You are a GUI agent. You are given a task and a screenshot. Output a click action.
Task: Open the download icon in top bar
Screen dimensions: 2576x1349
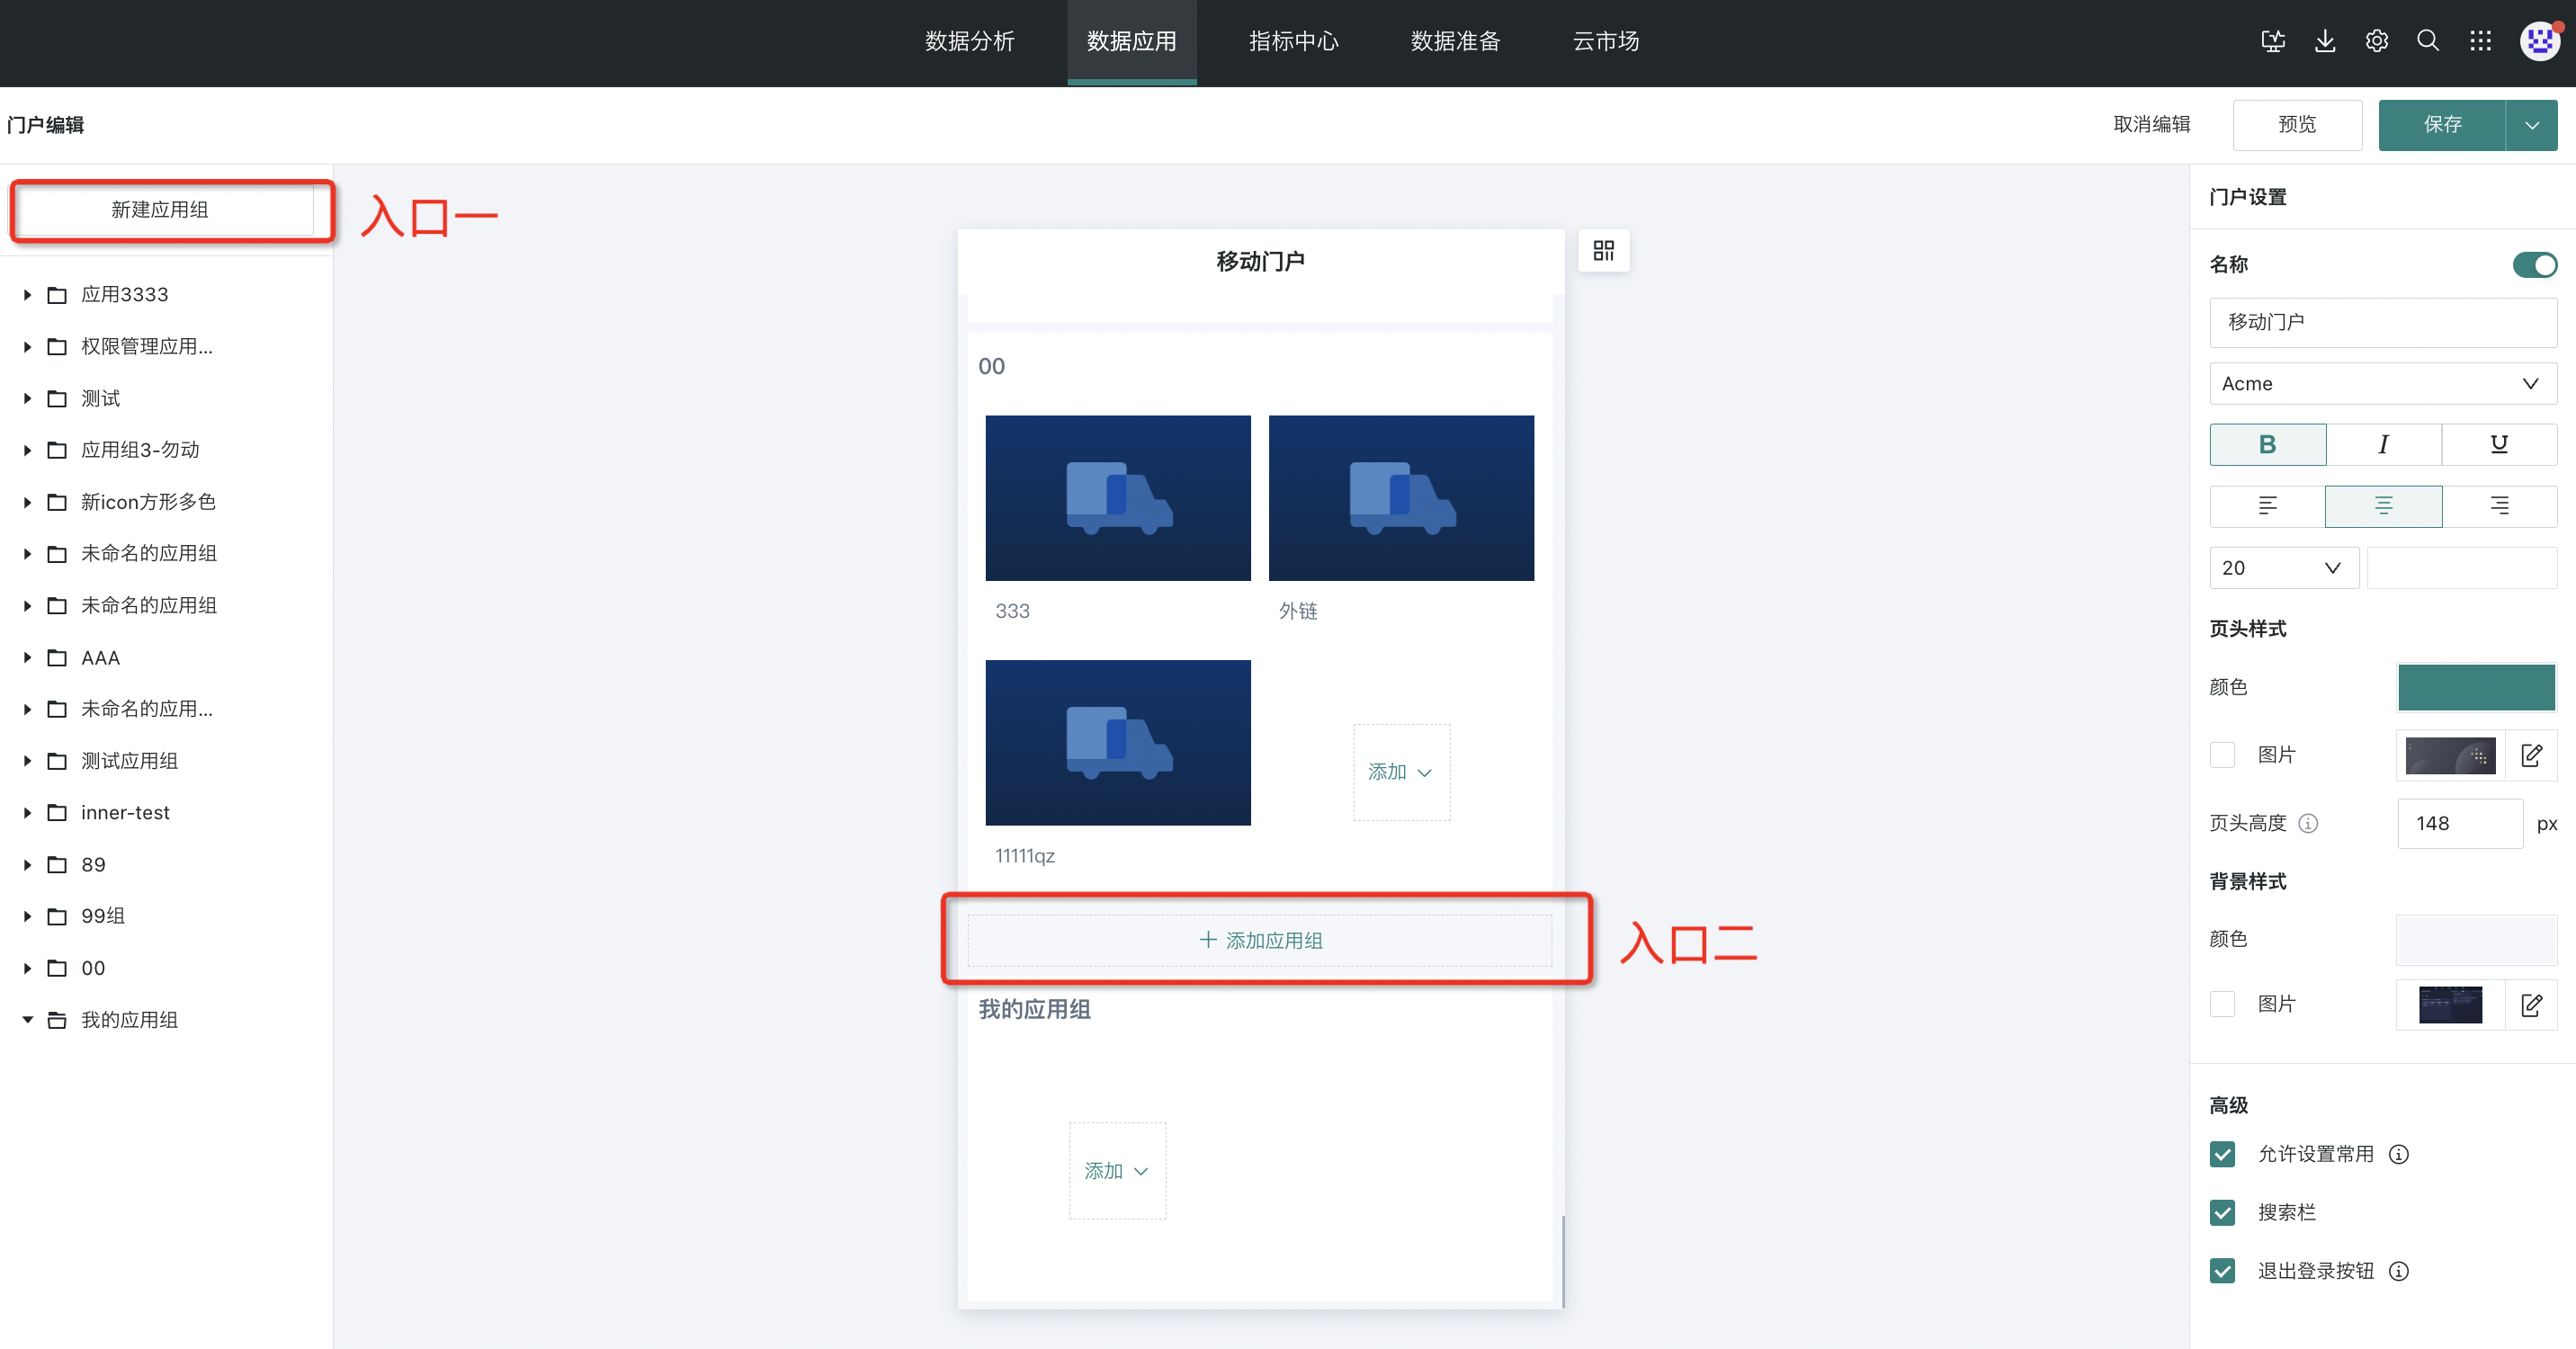coord(2325,41)
